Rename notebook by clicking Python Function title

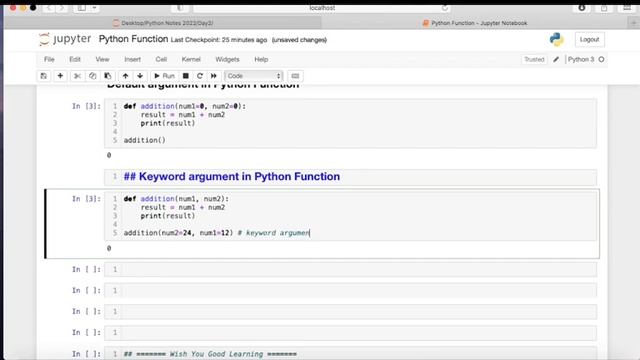[x=133, y=39]
